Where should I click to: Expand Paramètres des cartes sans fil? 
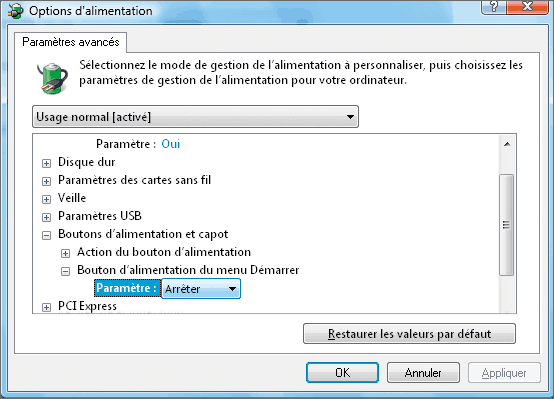[46, 181]
